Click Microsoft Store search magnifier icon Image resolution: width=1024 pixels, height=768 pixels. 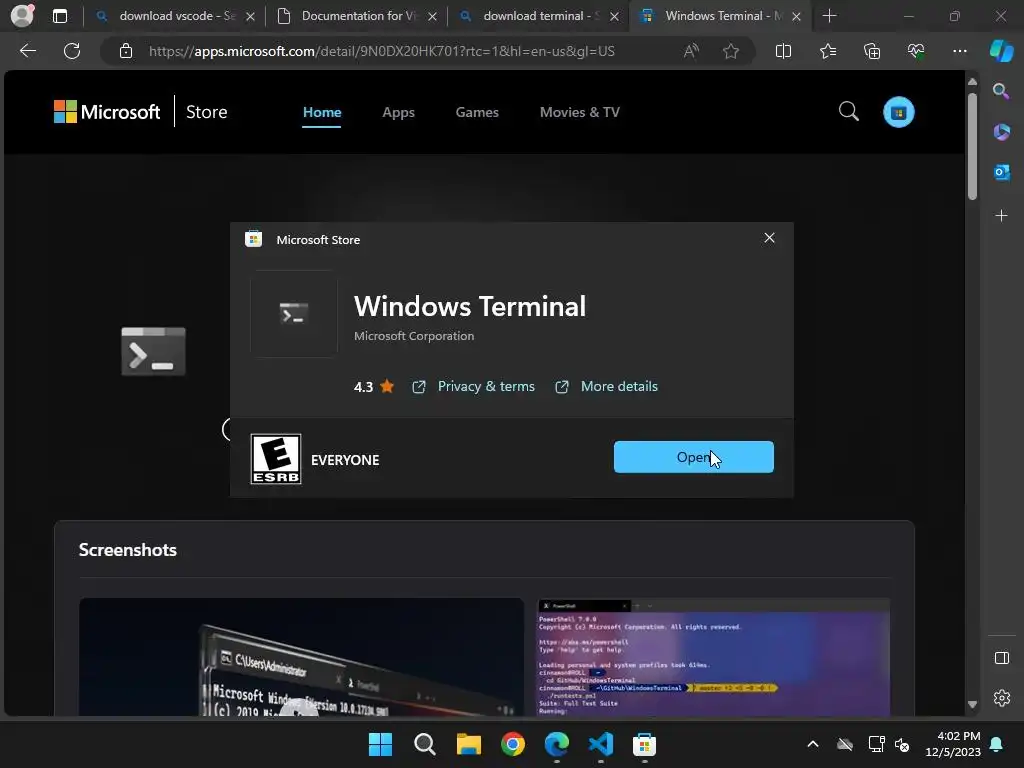click(x=848, y=112)
